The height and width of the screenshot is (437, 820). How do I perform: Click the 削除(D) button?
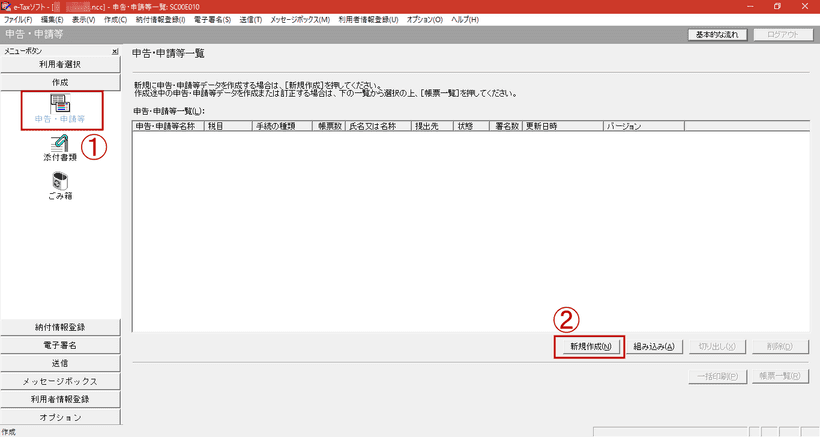pyautogui.click(x=780, y=347)
